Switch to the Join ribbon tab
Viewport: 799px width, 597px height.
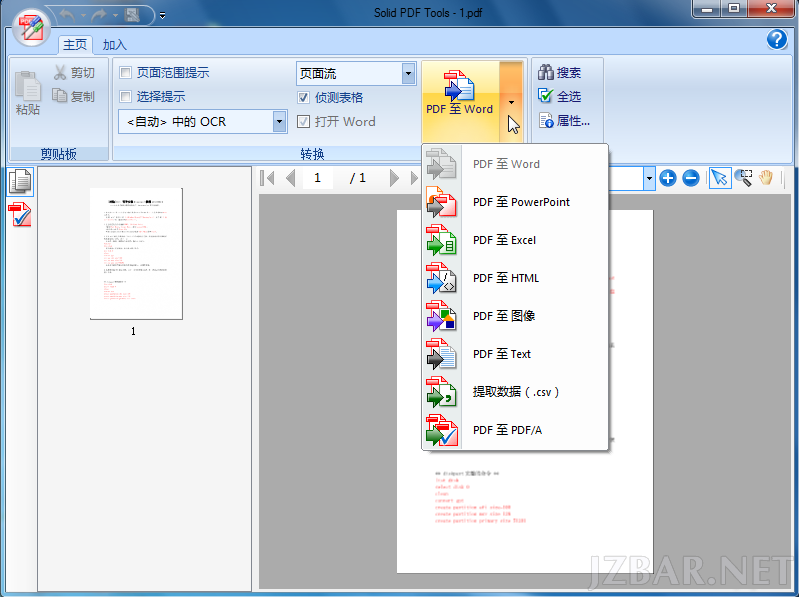pyautogui.click(x=115, y=45)
